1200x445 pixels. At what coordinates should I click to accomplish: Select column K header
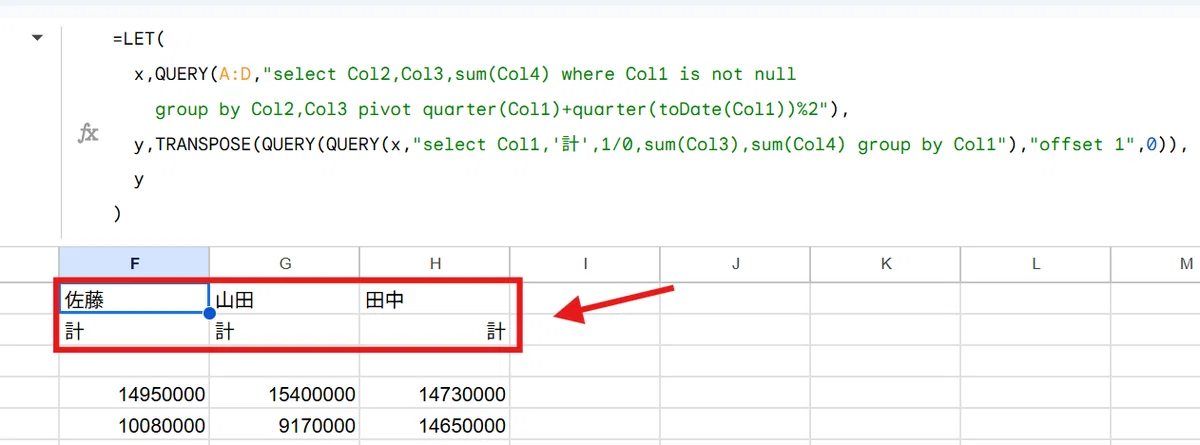click(x=885, y=263)
